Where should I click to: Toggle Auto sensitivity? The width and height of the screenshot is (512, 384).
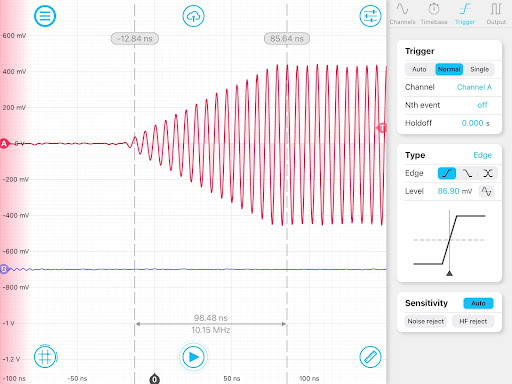click(x=478, y=303)
